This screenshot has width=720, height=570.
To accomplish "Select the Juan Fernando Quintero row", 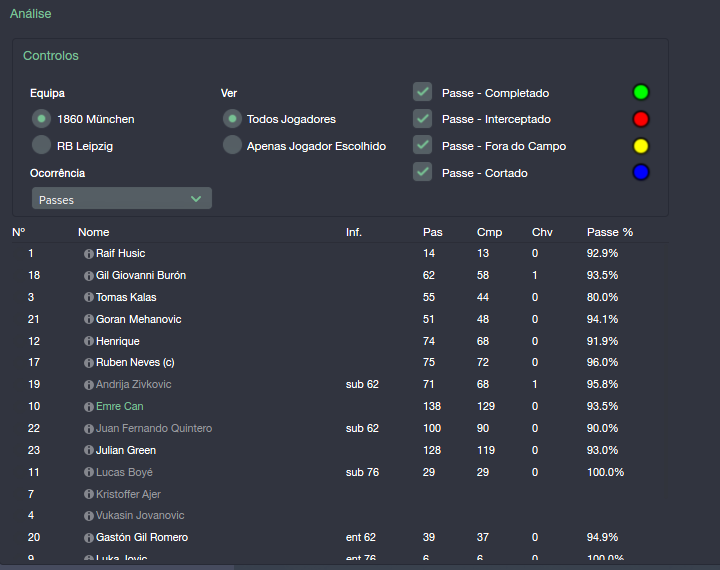I will coord(340,429).
